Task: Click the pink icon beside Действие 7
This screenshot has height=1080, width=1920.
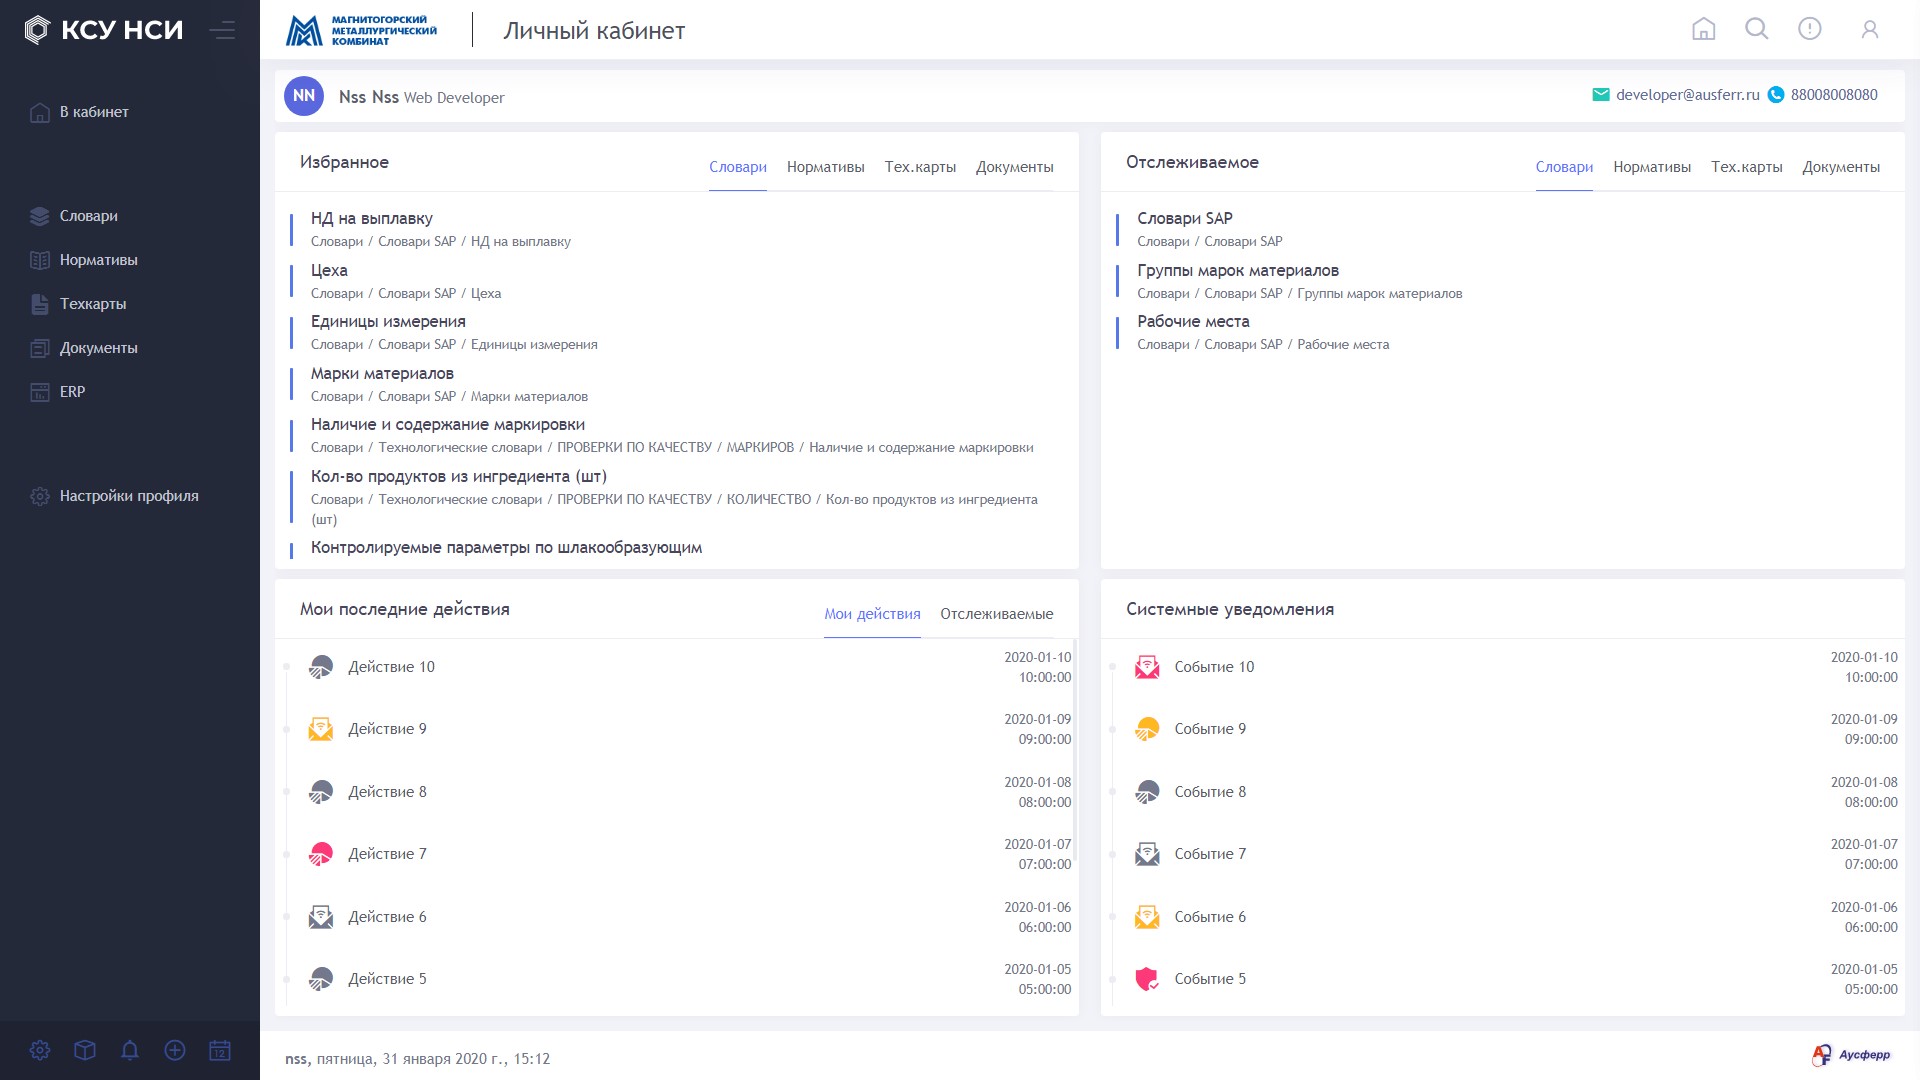Action: 321,854
